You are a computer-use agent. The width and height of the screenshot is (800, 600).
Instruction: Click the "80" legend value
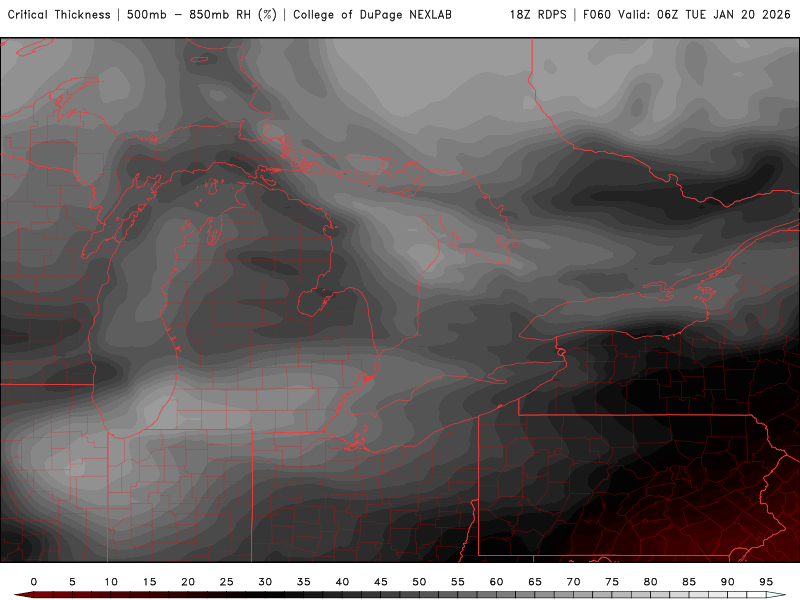click(x=650, y=582)
